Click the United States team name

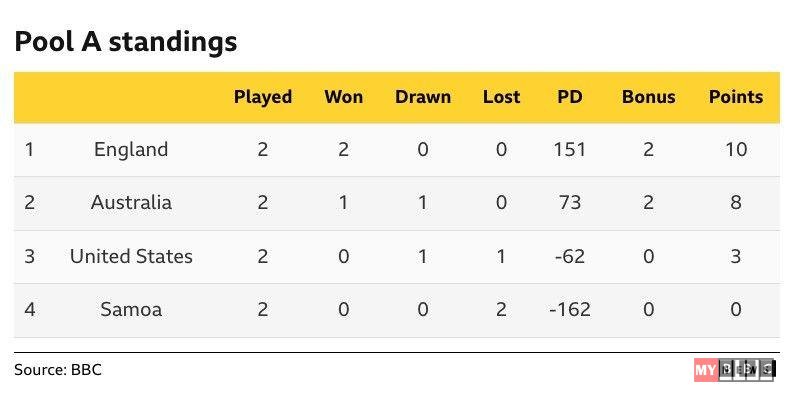[131, 257]
